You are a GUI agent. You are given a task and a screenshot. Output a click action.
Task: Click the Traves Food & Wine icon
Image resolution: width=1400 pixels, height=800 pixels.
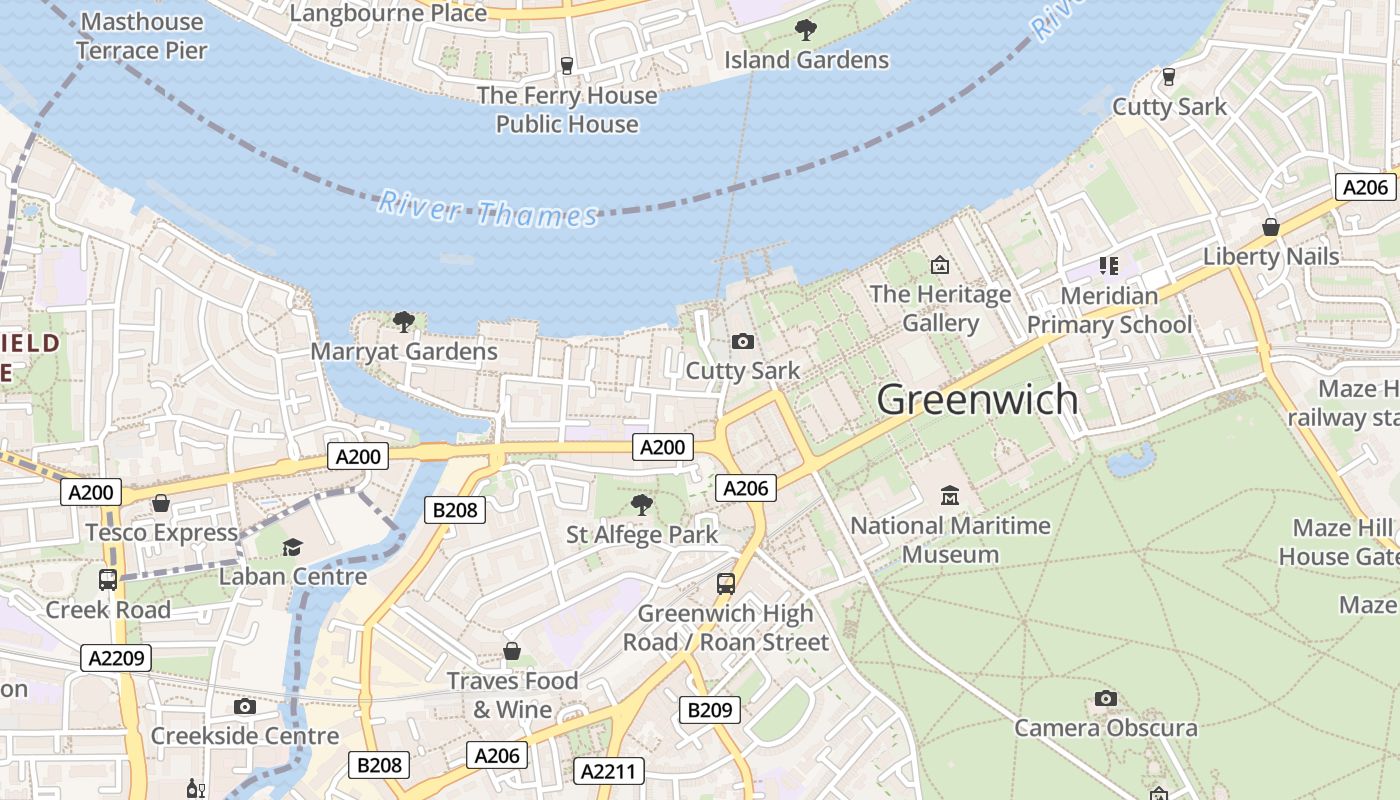tap(512, 652)
